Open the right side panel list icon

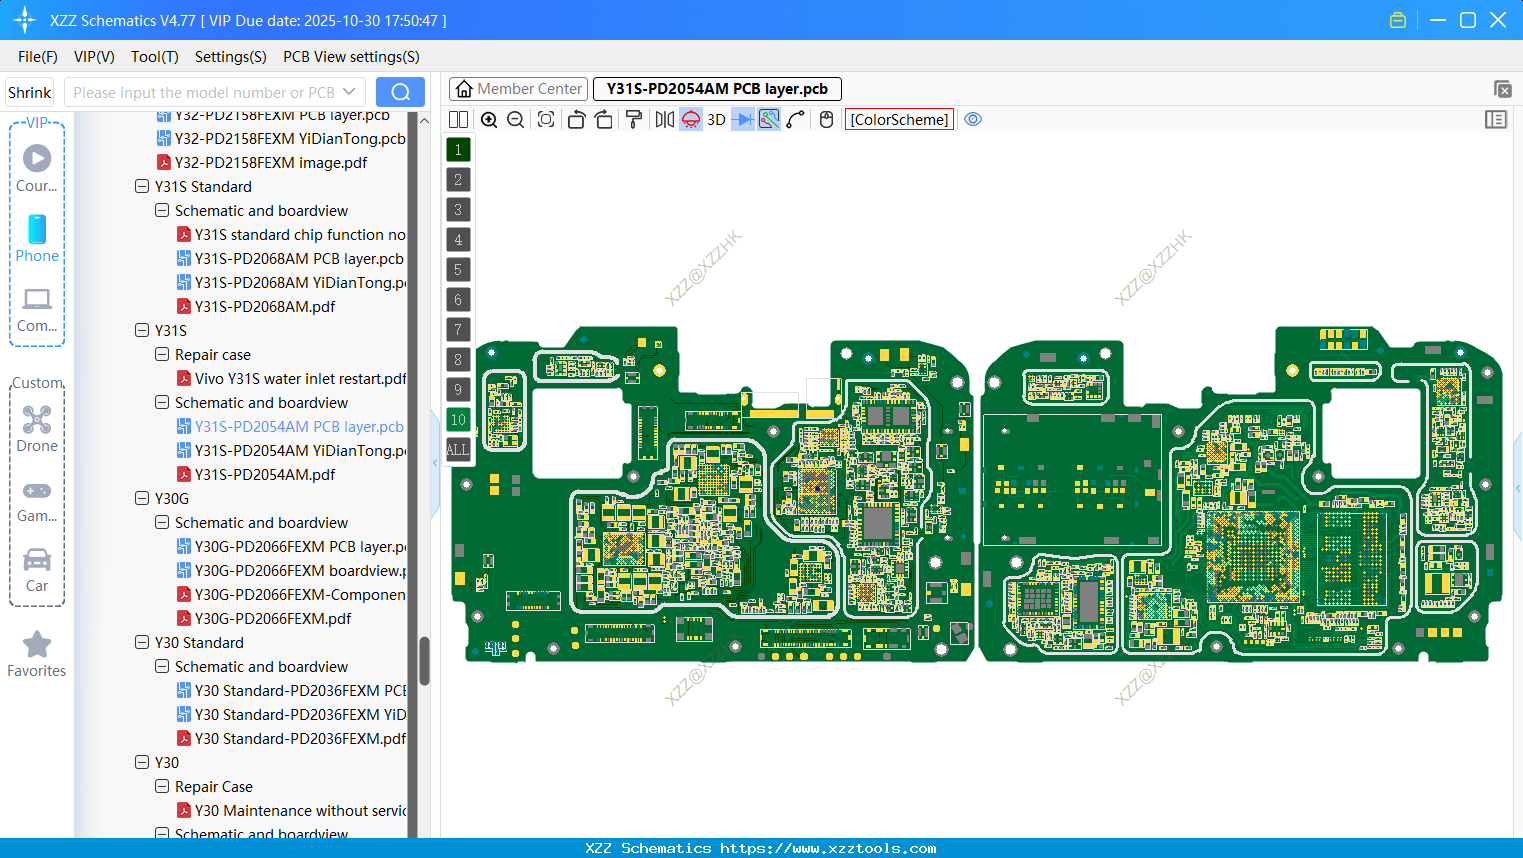(1496, 119)
